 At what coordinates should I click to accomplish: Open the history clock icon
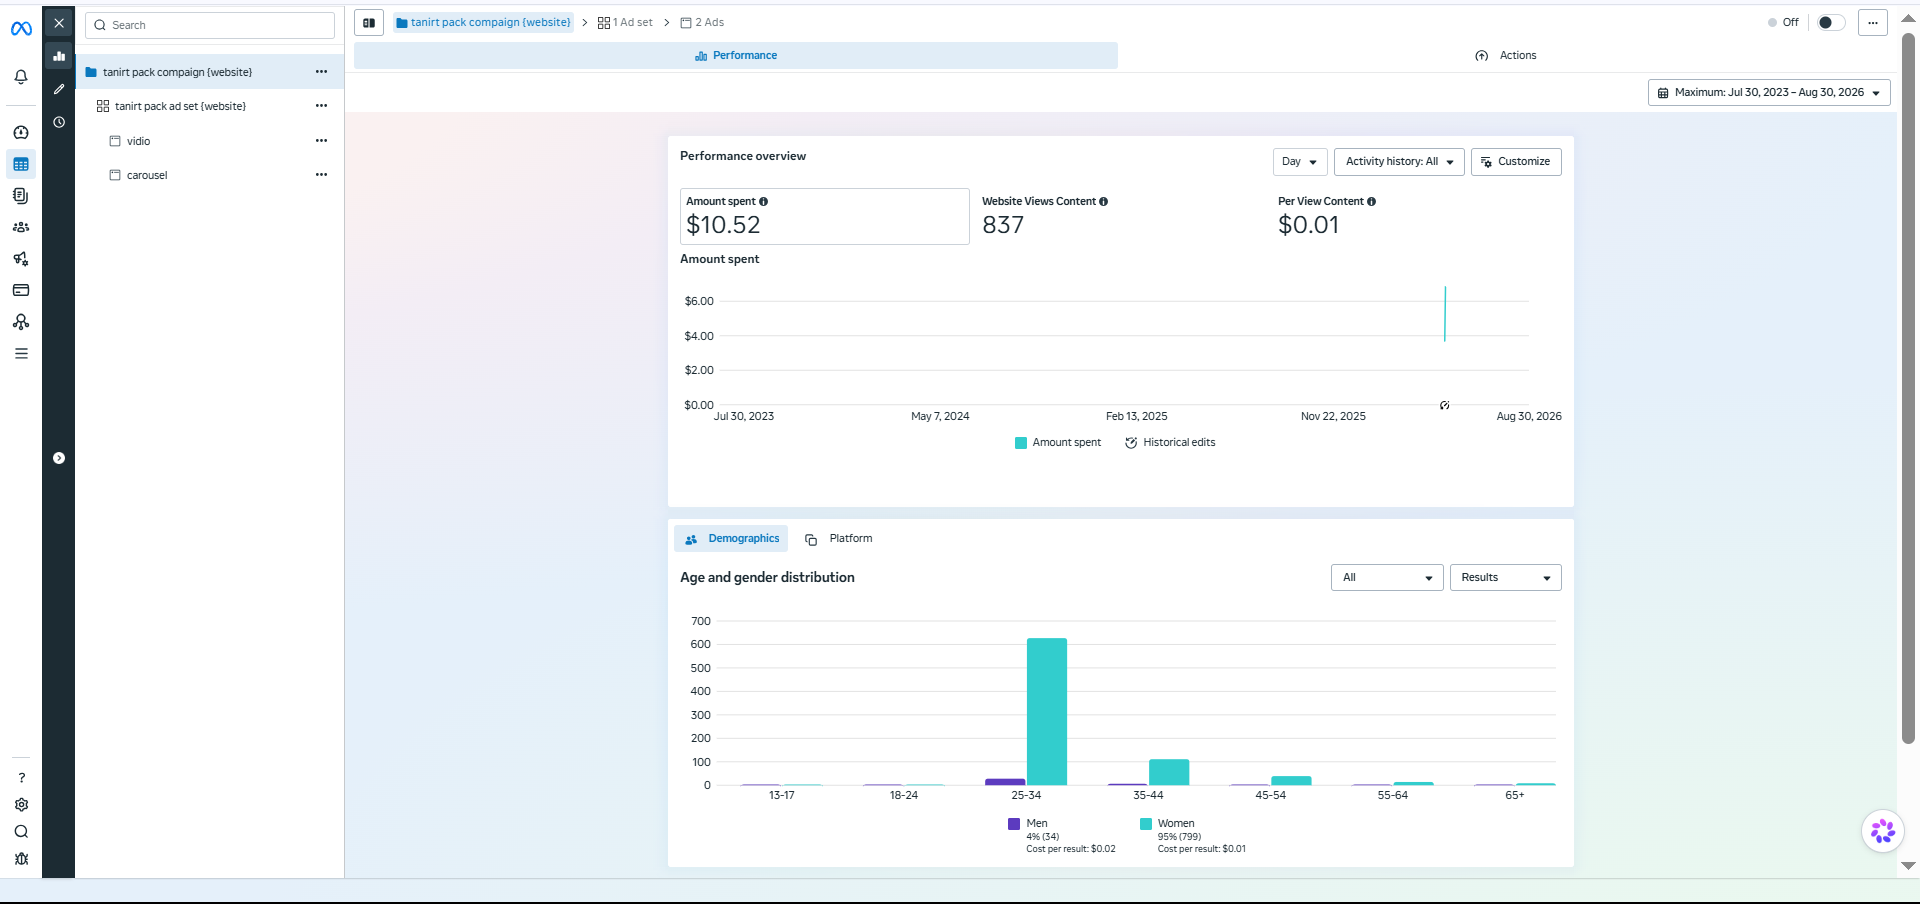[59, 122]
